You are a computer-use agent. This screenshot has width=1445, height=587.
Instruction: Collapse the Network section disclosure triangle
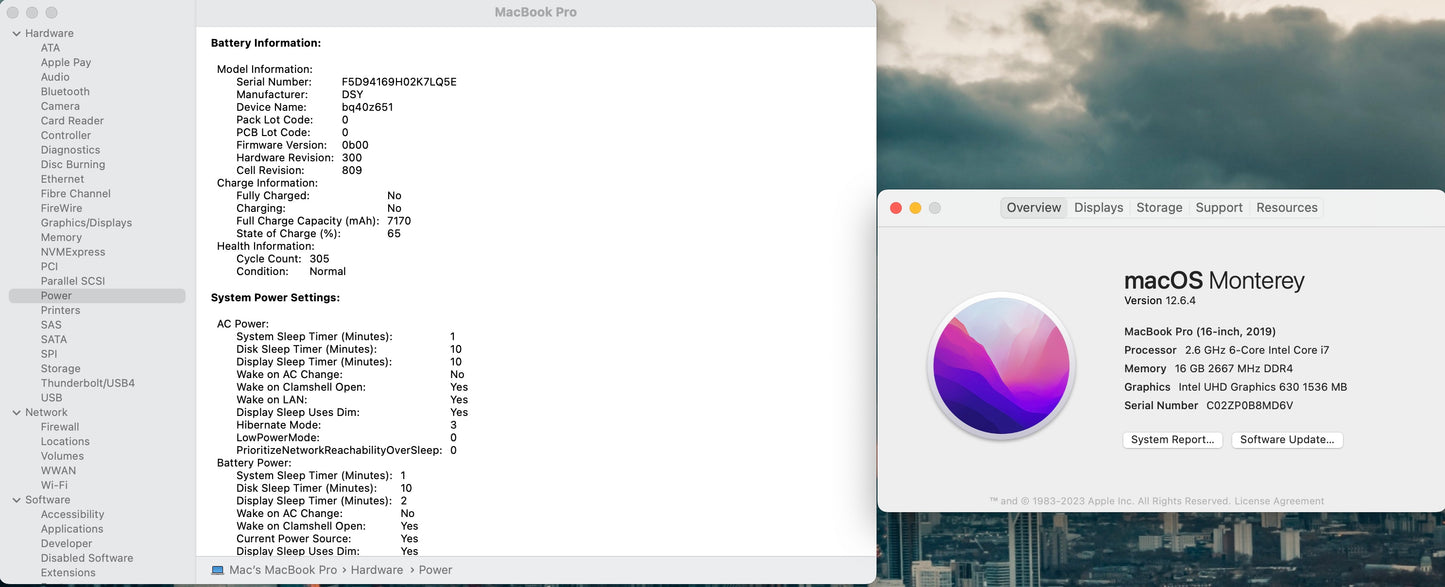(x=16, y=412)
